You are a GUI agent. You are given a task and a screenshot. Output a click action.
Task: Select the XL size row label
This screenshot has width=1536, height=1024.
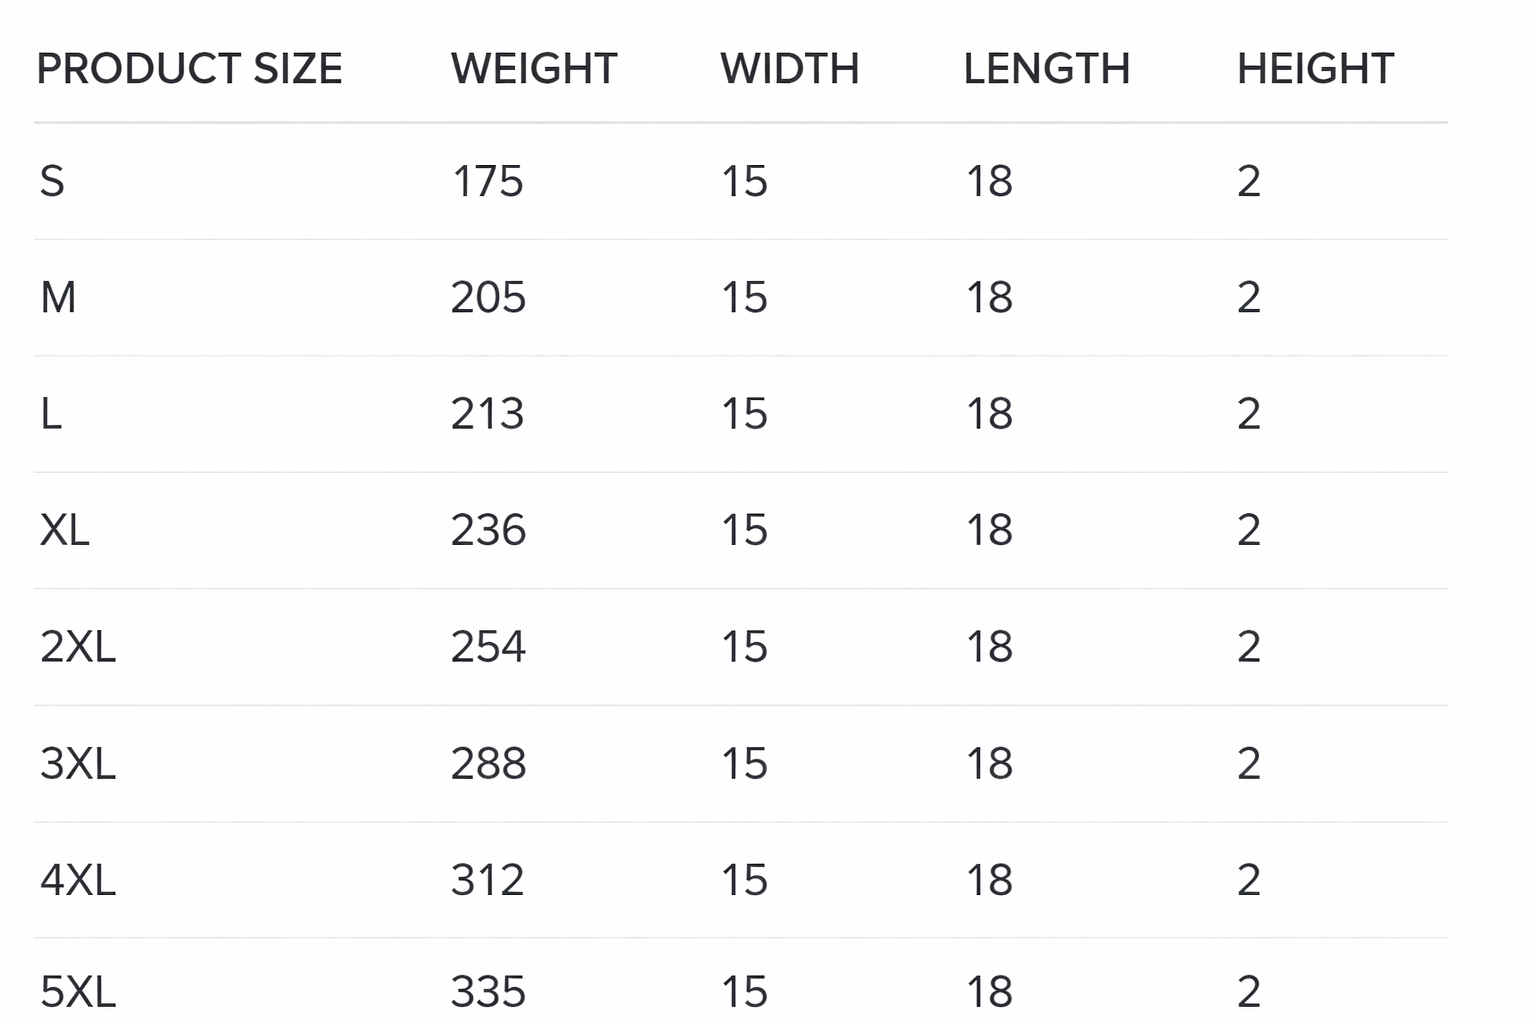(65, 530)
